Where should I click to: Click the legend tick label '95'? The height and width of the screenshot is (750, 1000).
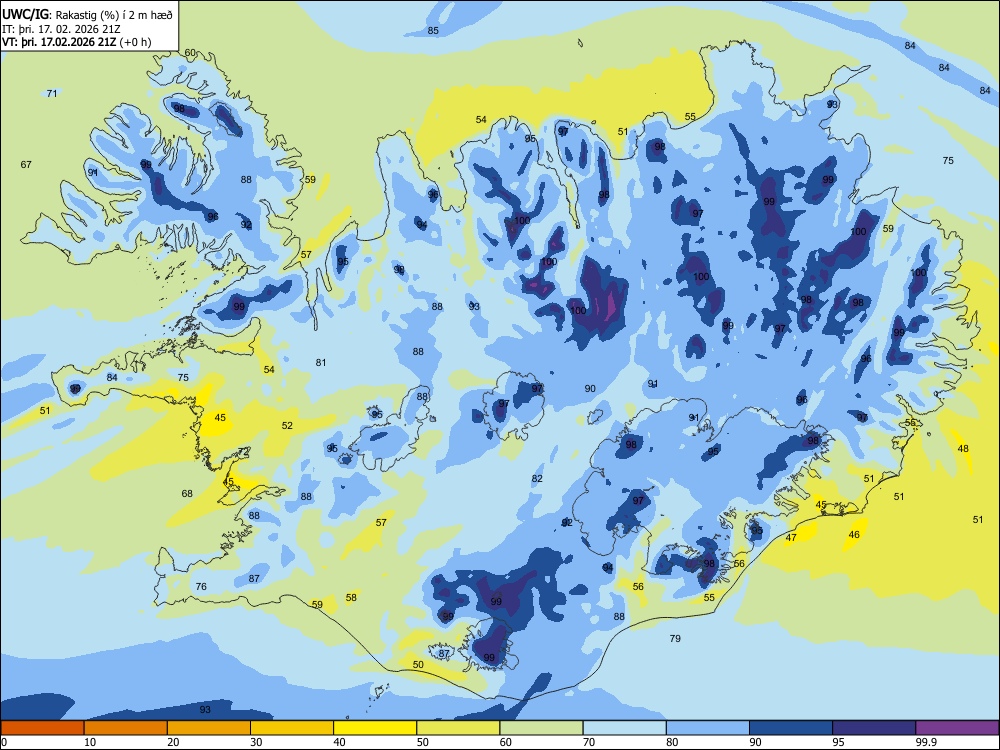pos(838,742)
